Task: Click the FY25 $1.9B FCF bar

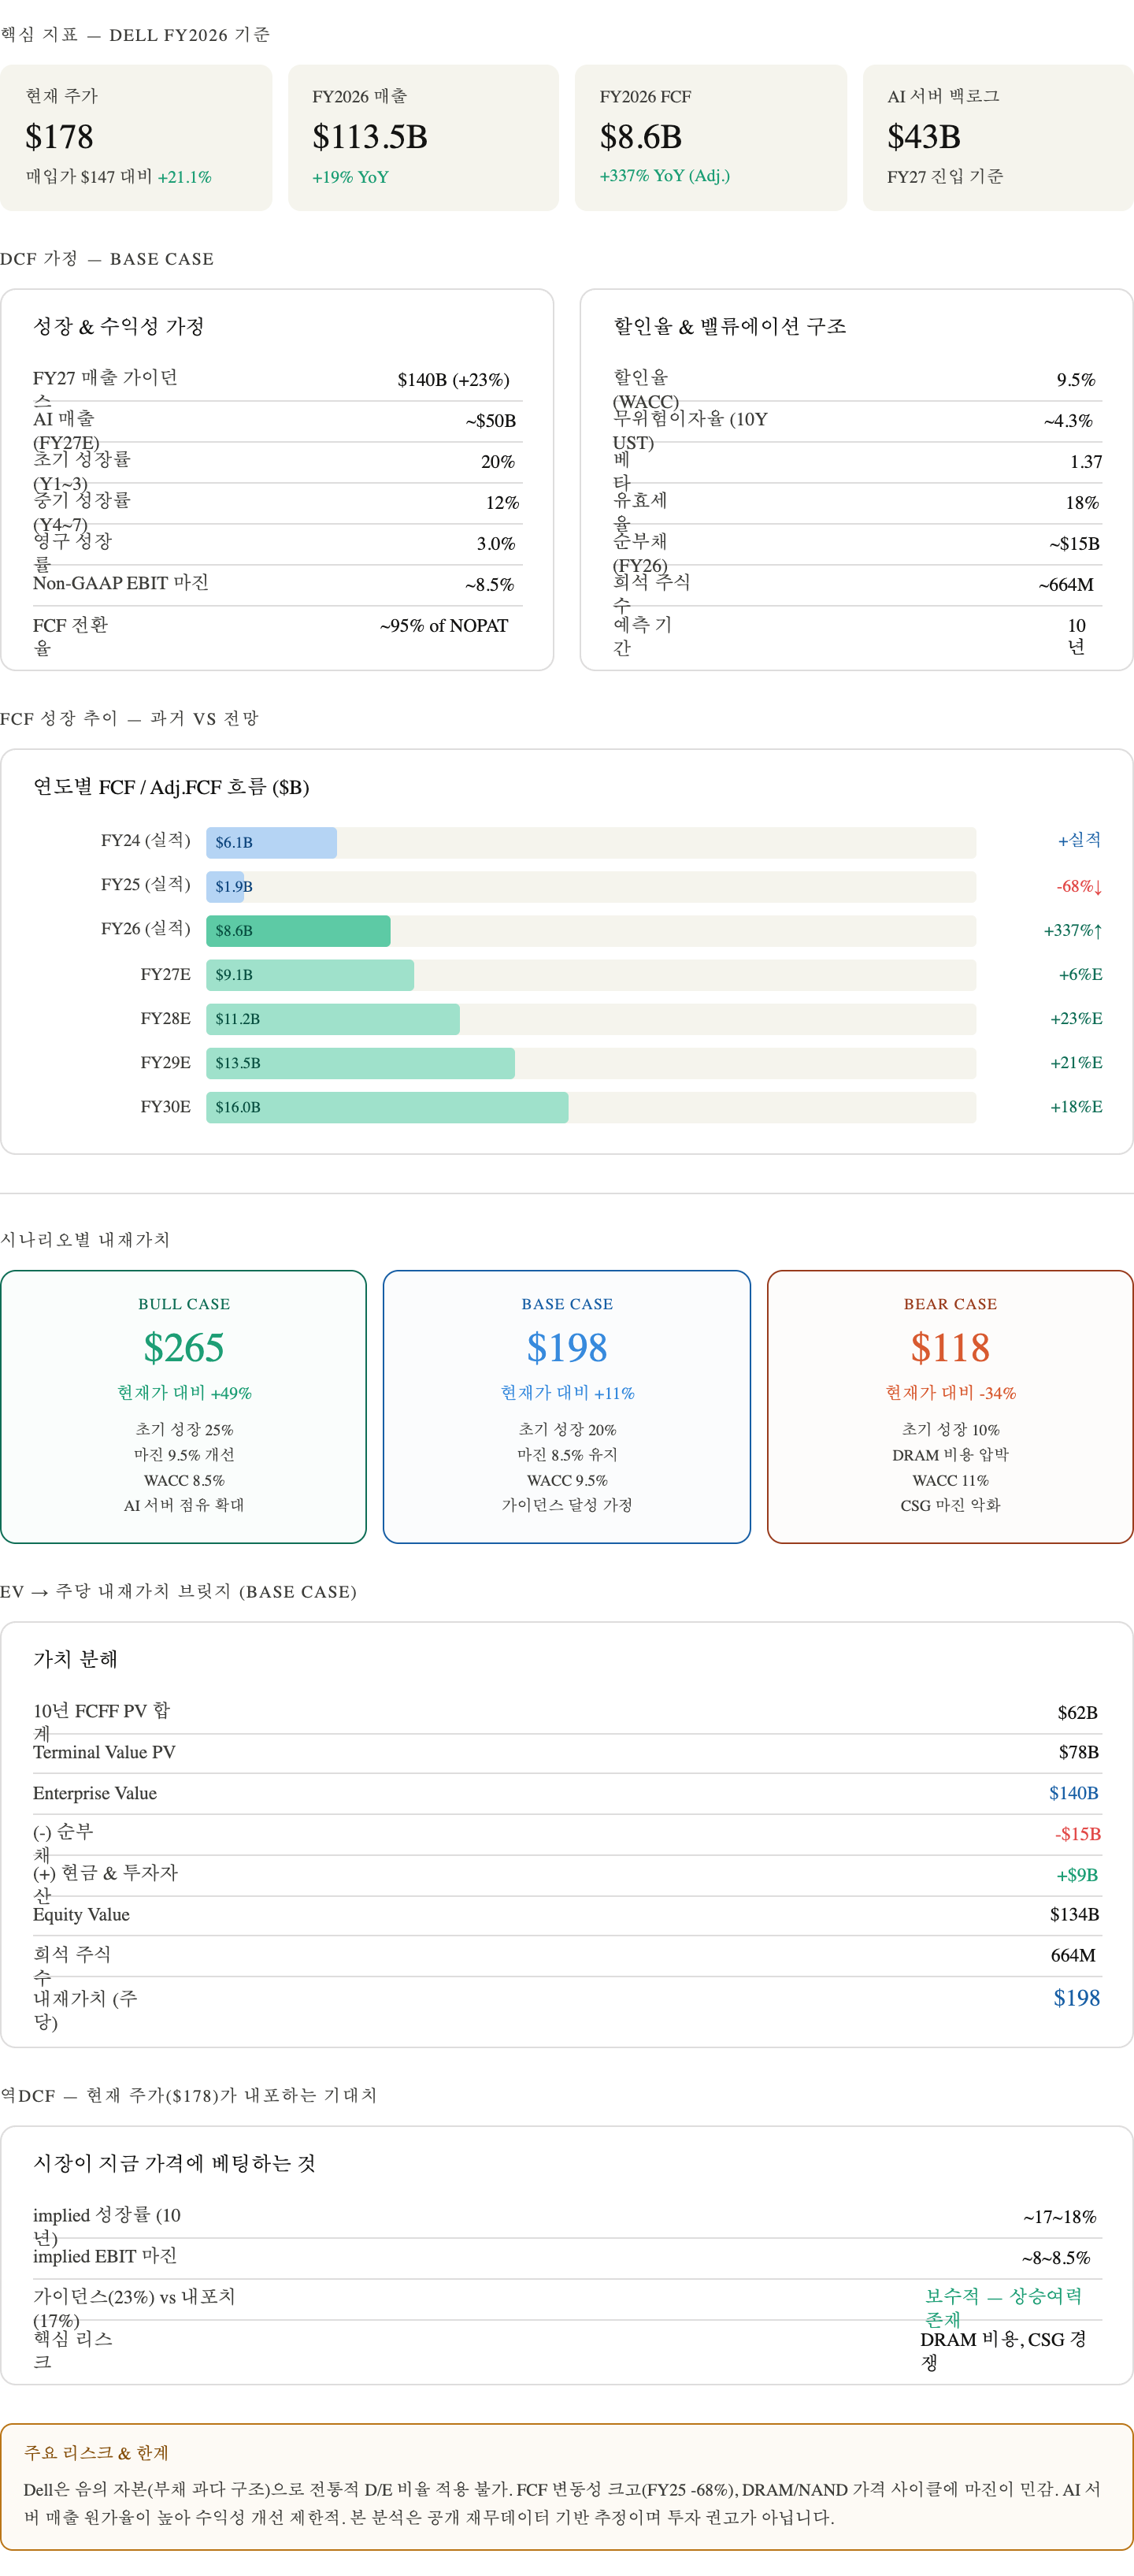Action: click(226, 887)
